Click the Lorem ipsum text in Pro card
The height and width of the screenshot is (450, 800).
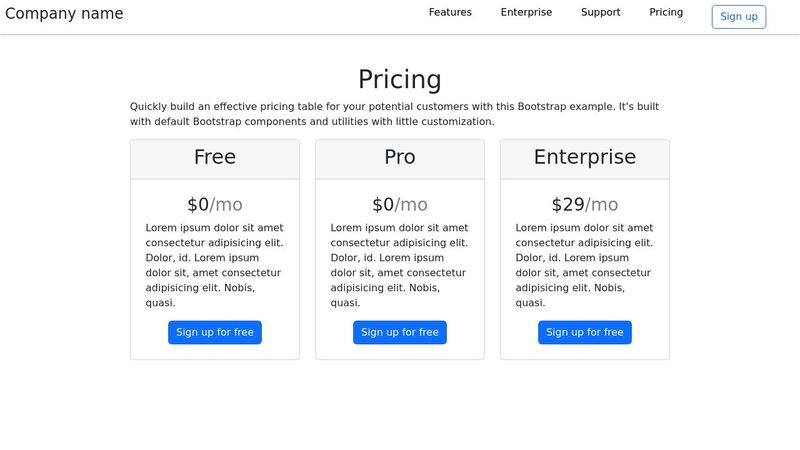click(x=399, y=265)
